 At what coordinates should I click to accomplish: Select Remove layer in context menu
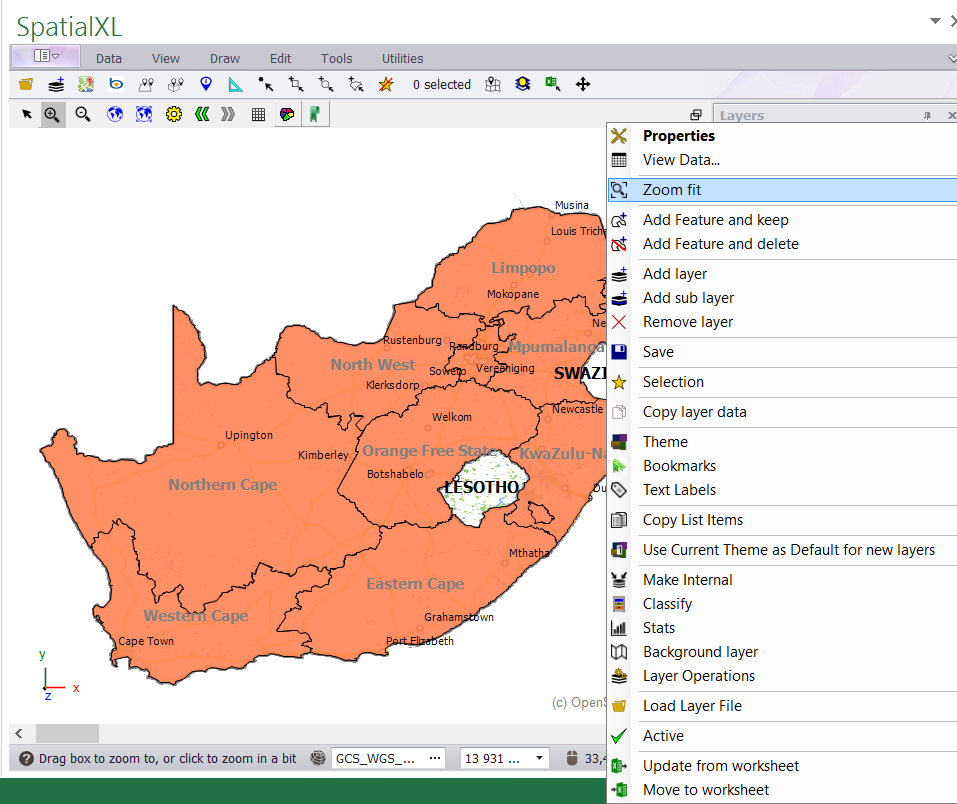687,322
